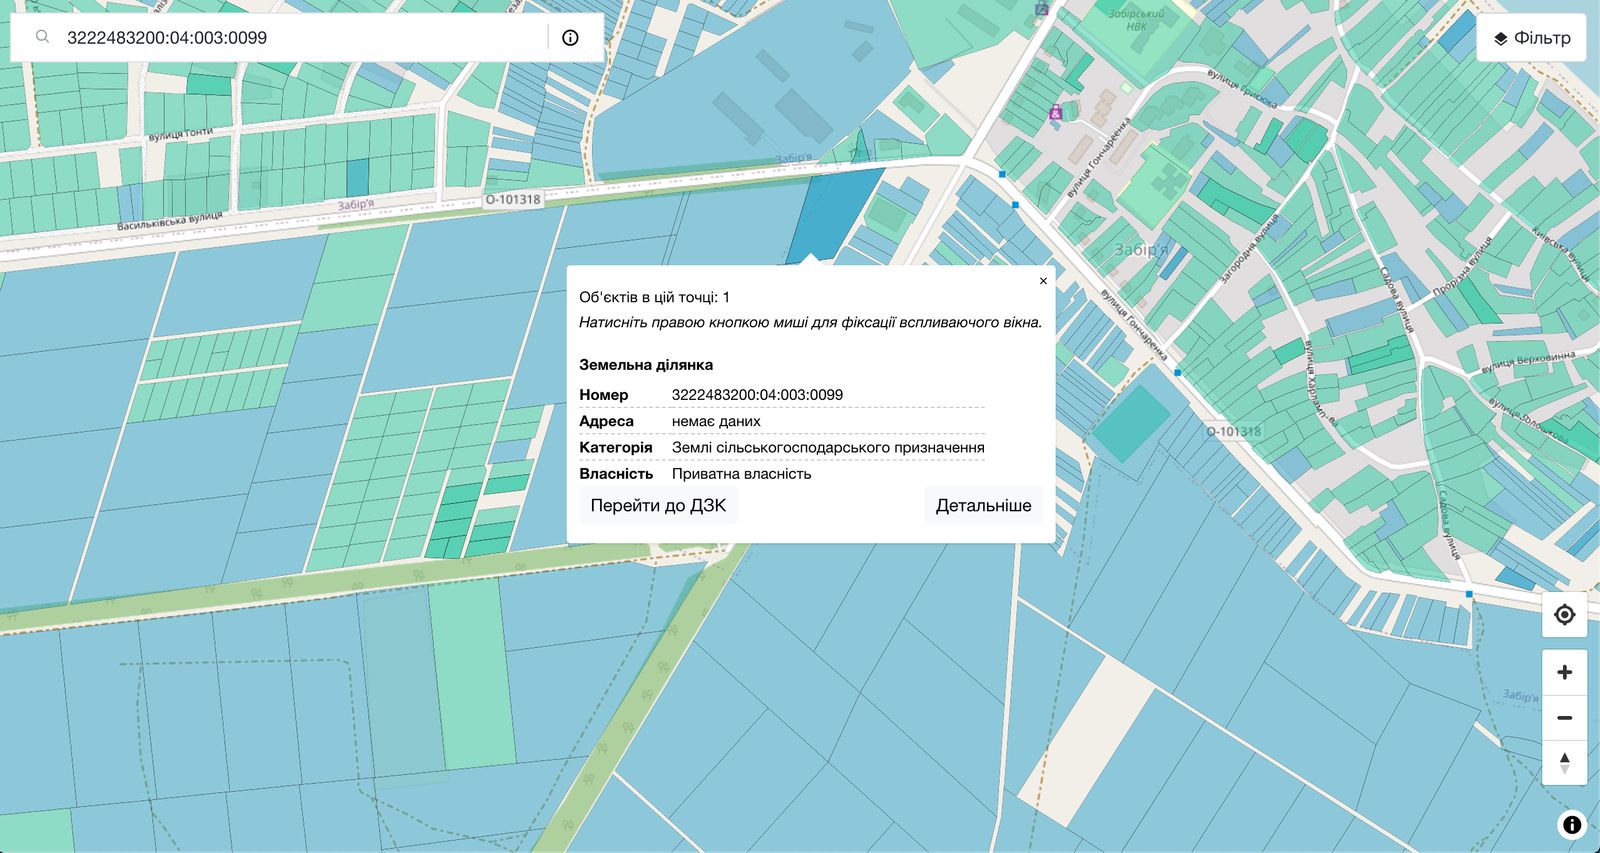Click the Об'єктів в цій точці: 1 text
This screenshot has height=853, width=1600.
(654, 297)
